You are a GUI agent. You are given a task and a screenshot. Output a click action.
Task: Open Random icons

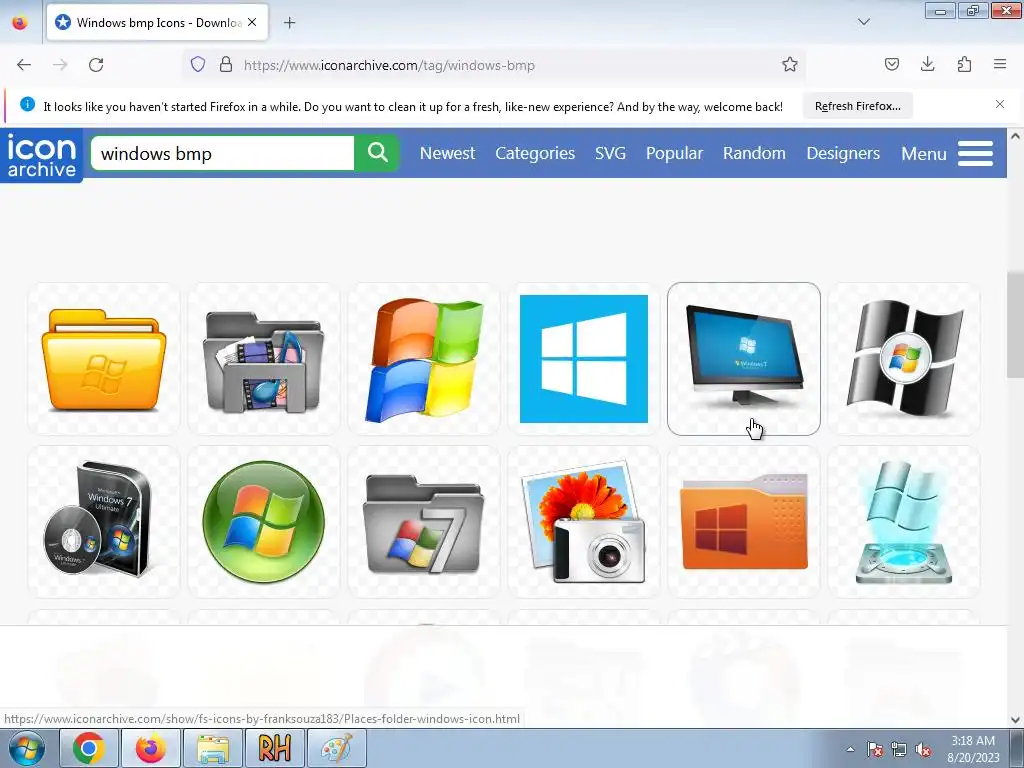coord(754,153)
